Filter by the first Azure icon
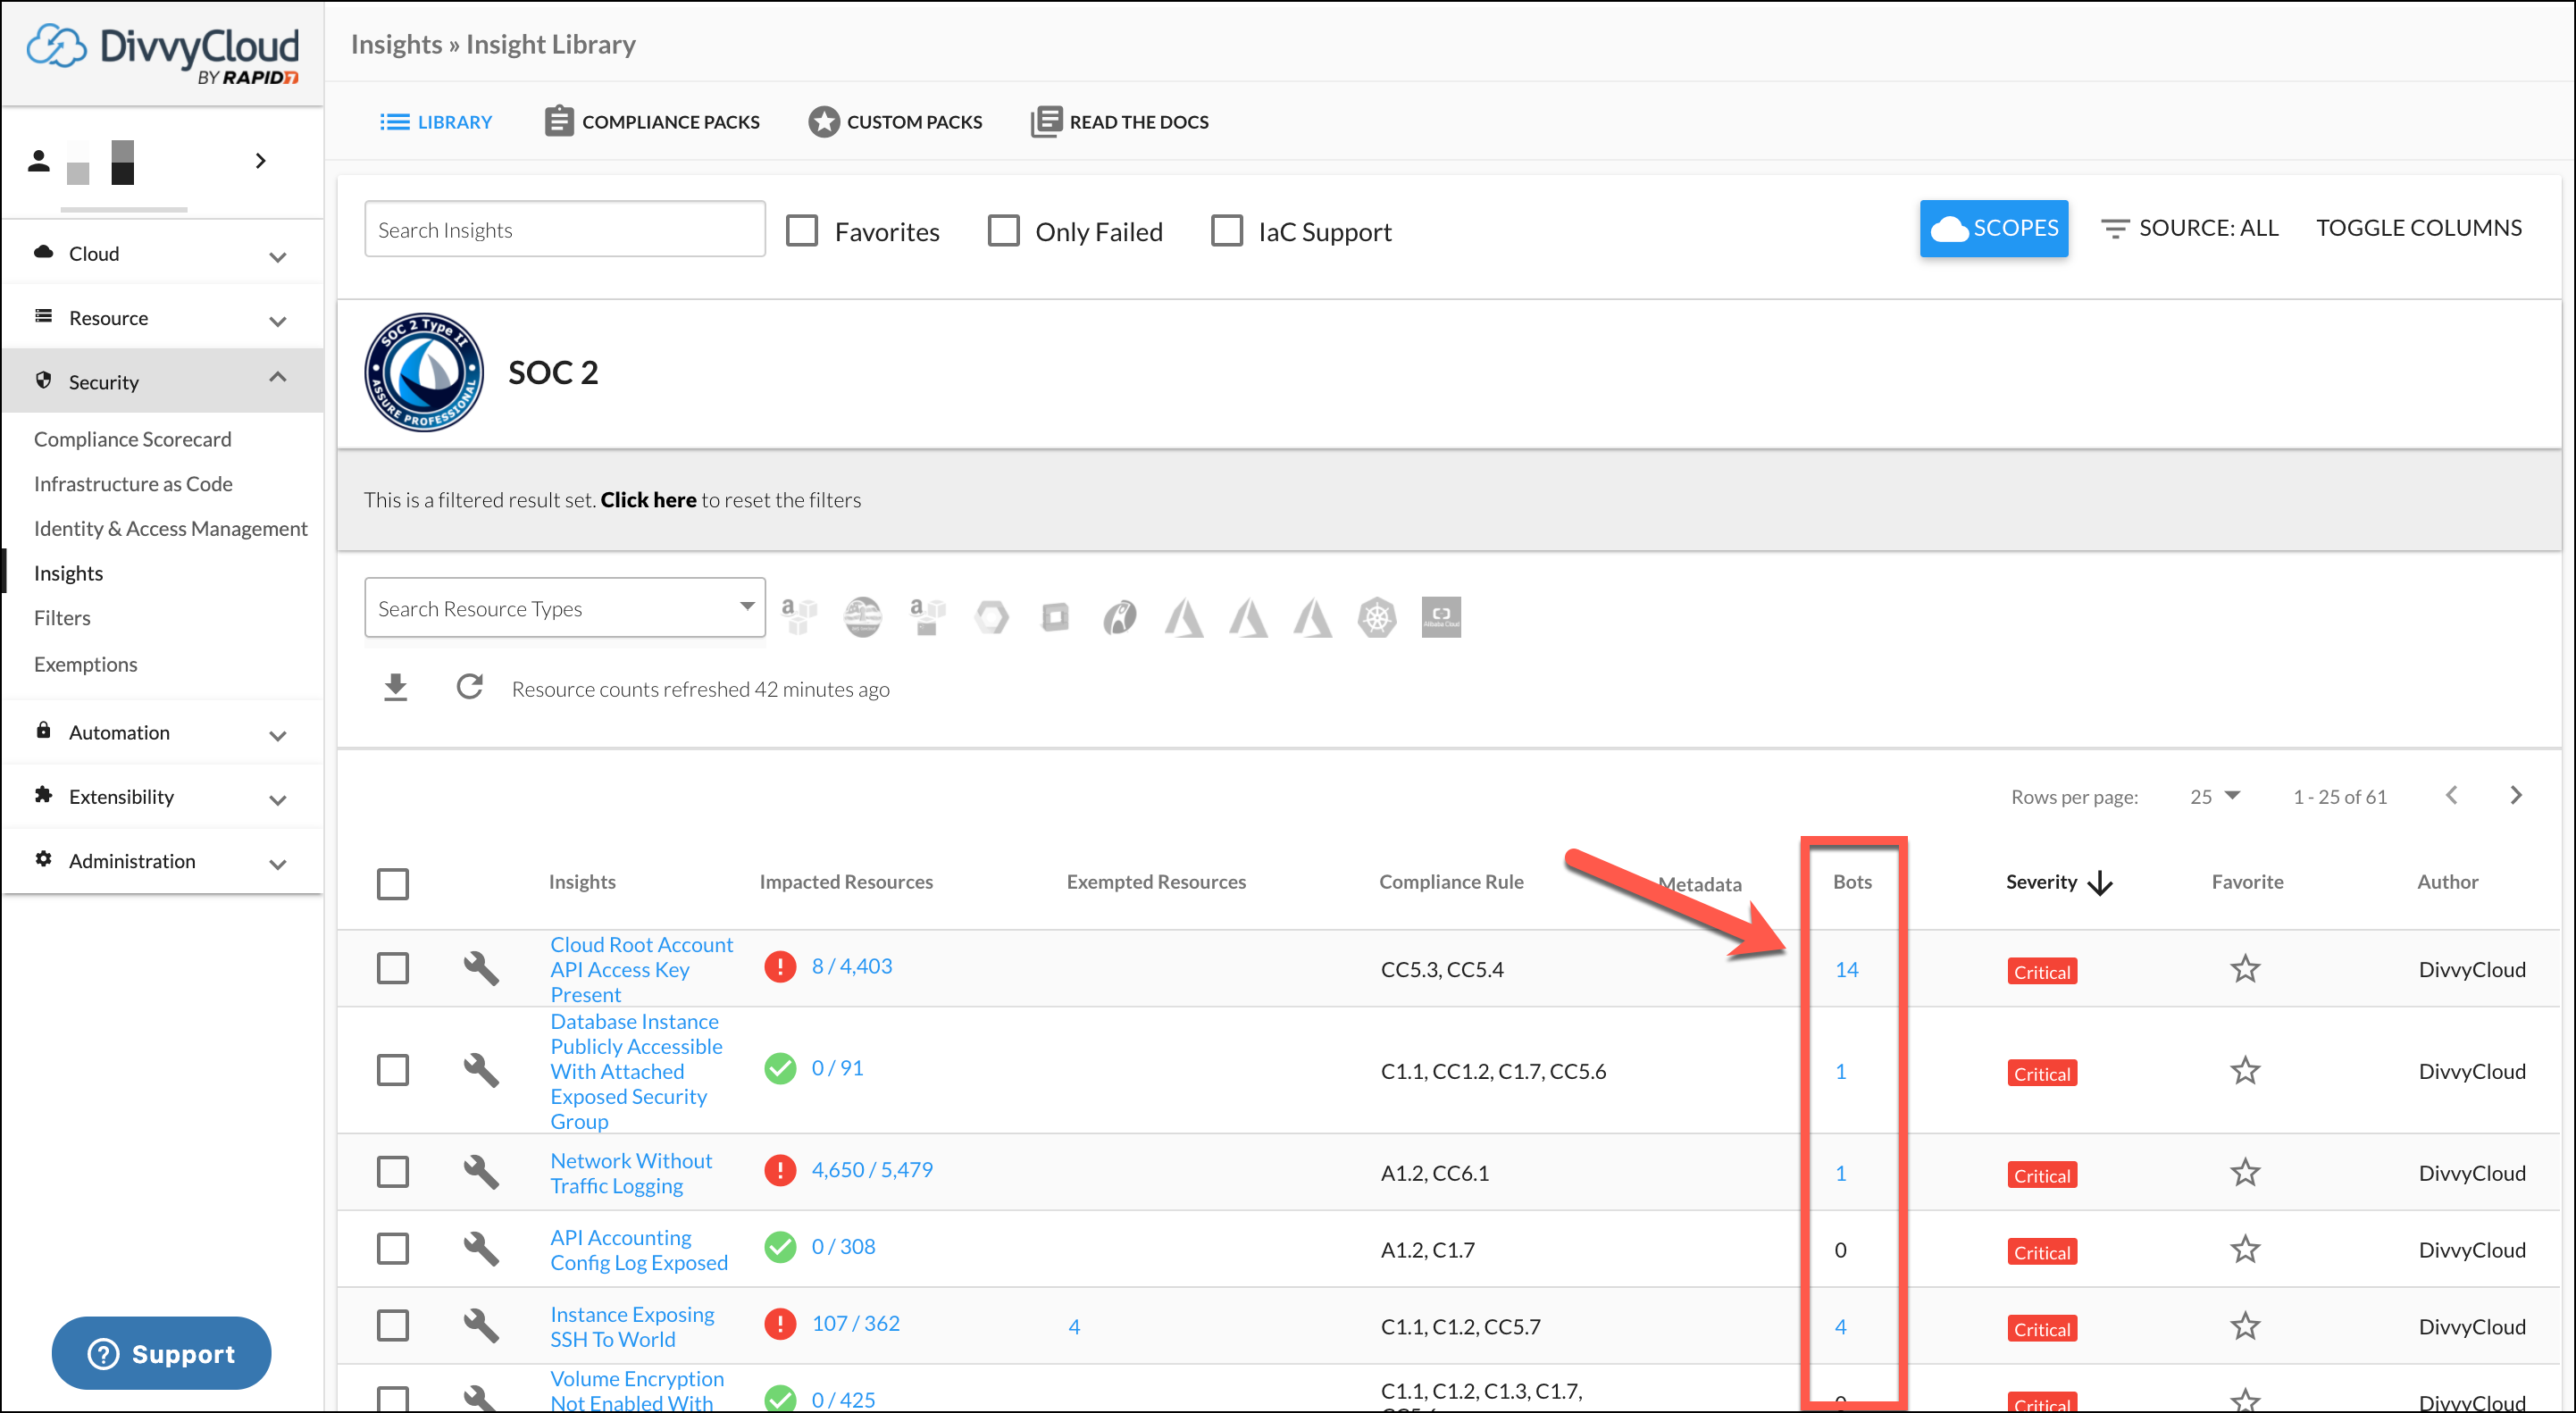The image size is (2576, 1413). pos(1184,616)
